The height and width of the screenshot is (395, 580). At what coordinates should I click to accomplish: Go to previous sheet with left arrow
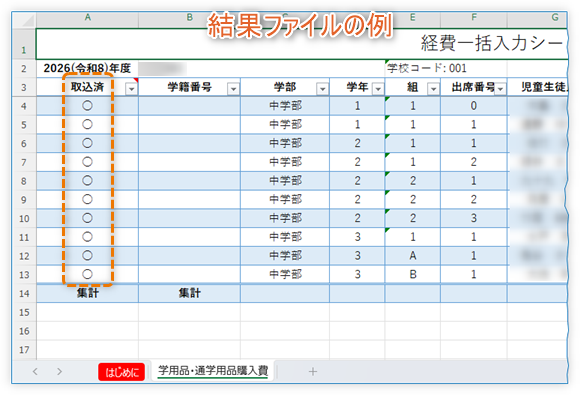[x=35, y=371]
